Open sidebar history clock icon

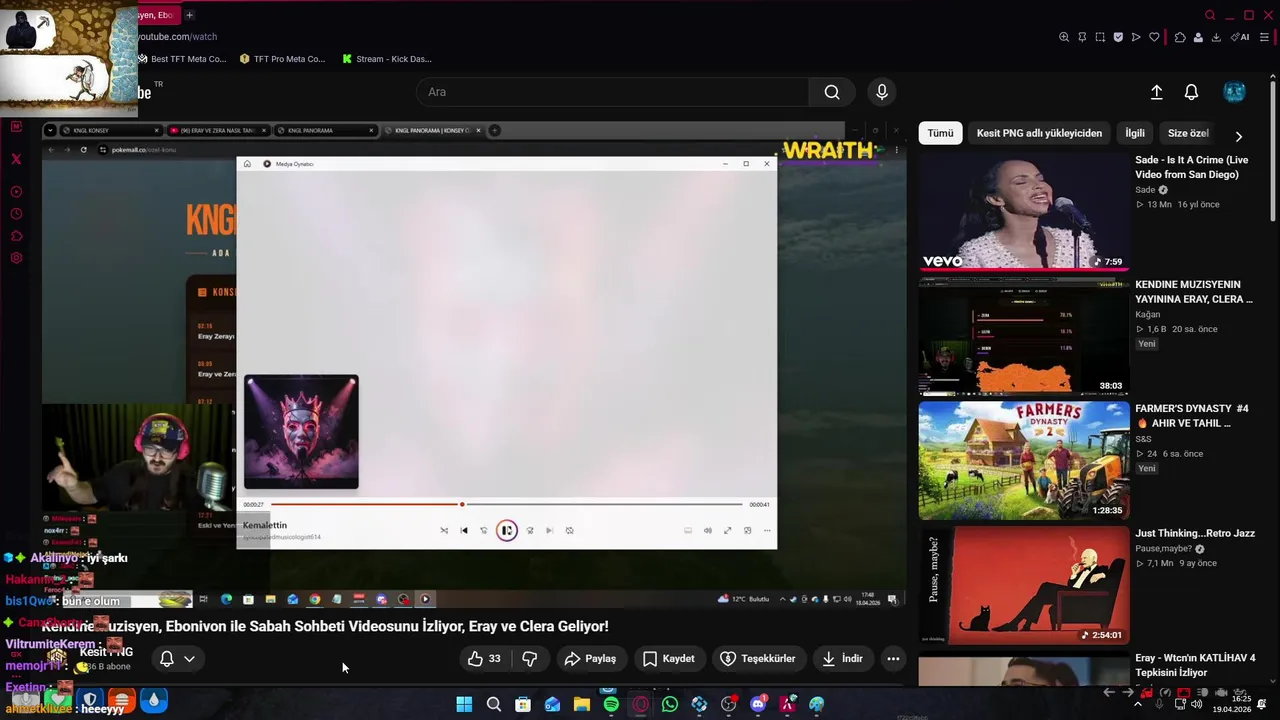coord(16,214)
